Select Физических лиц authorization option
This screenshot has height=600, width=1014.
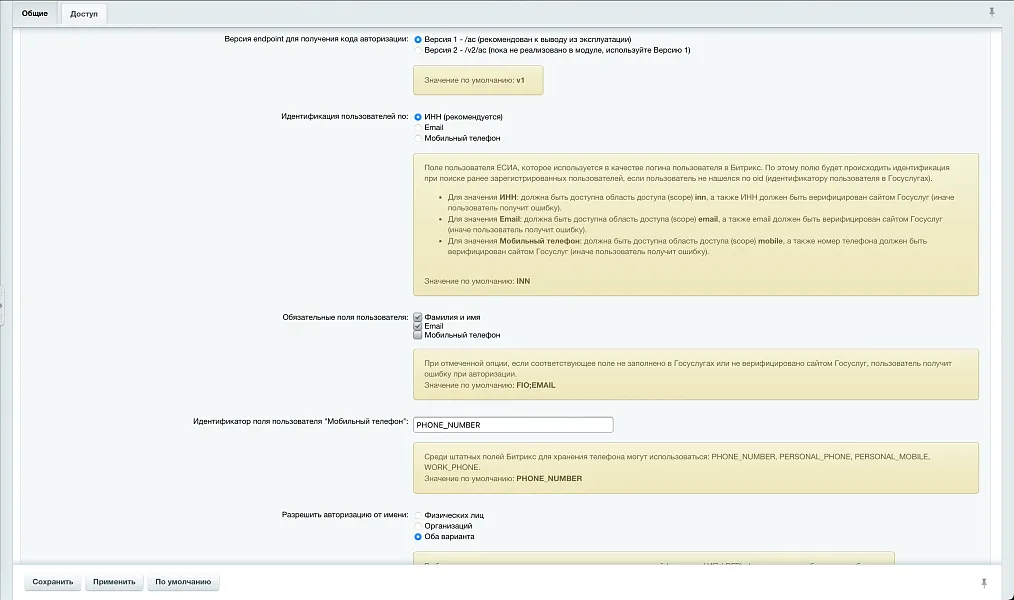pyautogui.click(x=416, y=513)
